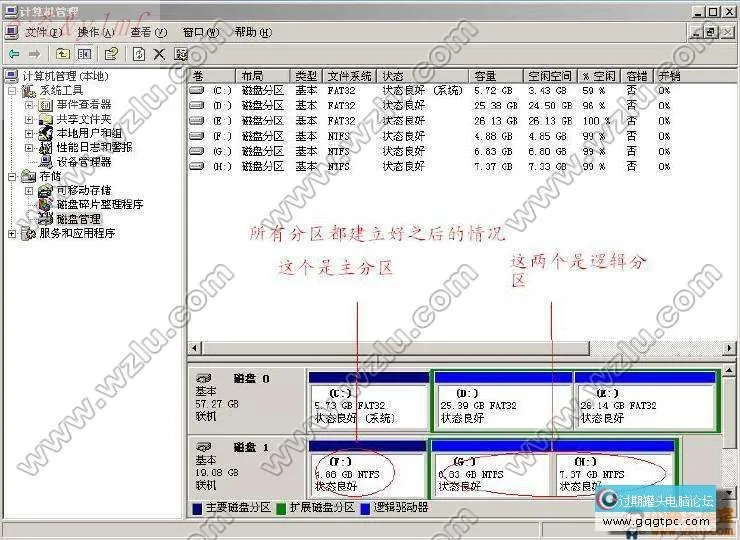Click the 磁盘 1 disk icon
The image size is (740, 540).
[x=203, y=447]
